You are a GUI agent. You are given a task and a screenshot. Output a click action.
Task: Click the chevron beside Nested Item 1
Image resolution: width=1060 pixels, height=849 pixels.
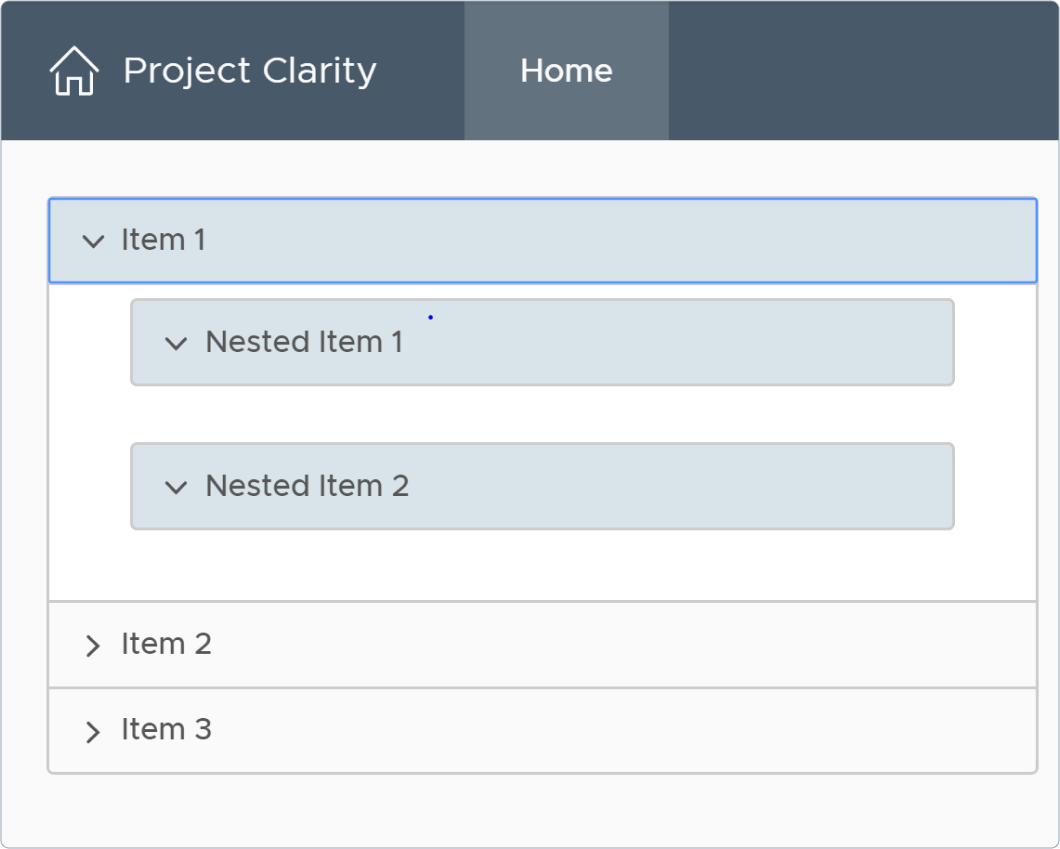pyautogui.click(x=176, y=343)
